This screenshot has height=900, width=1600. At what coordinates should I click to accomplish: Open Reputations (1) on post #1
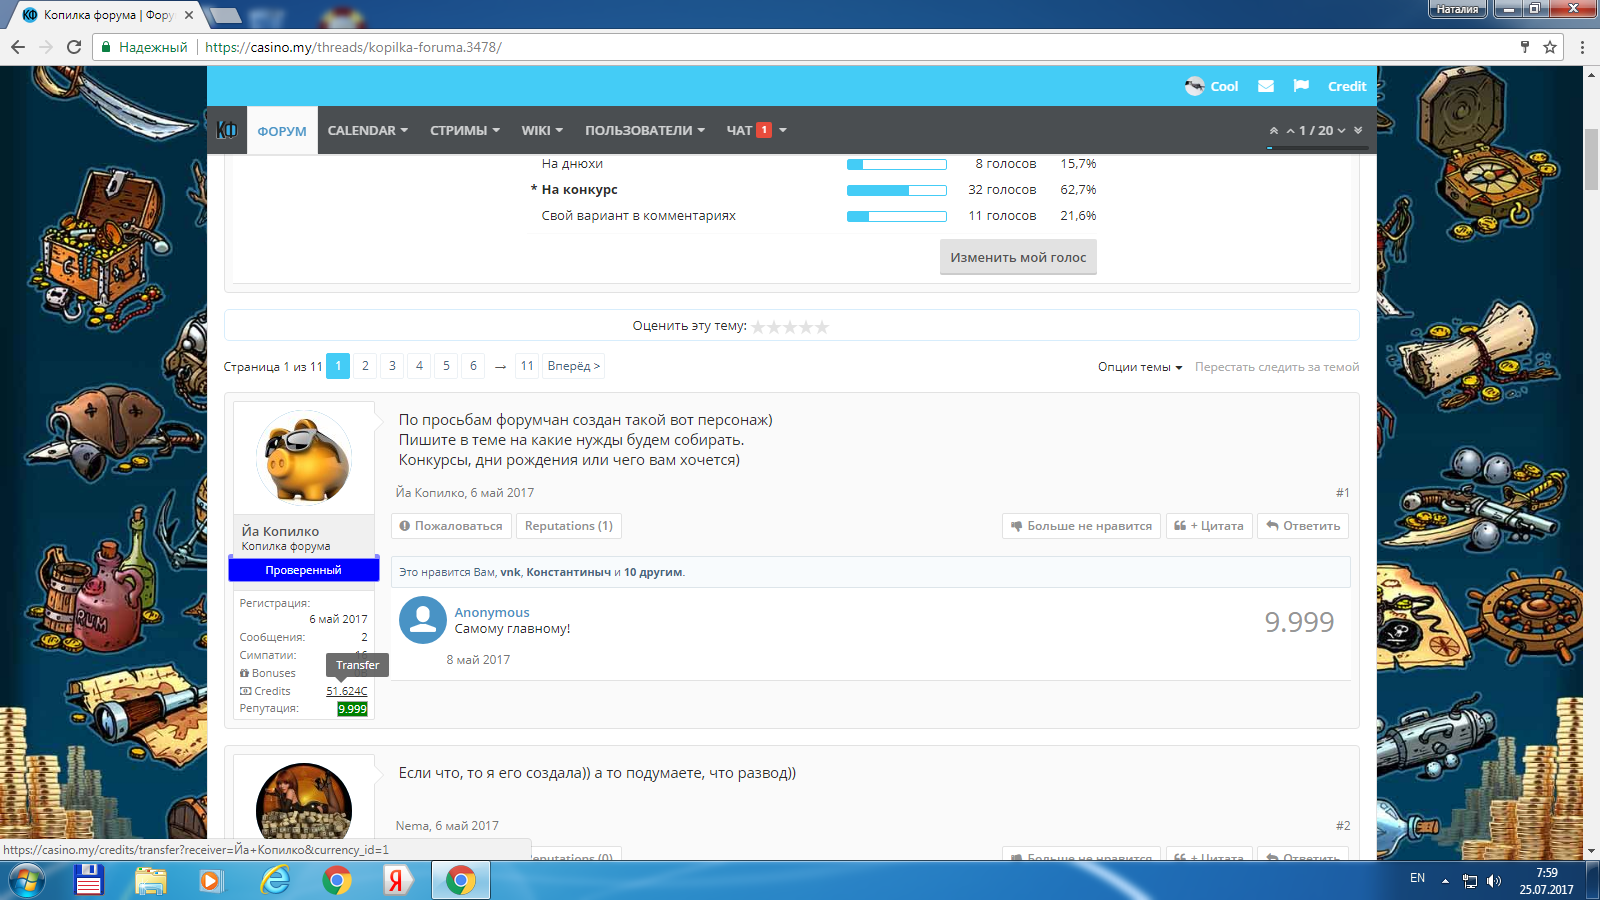point(569,526)
